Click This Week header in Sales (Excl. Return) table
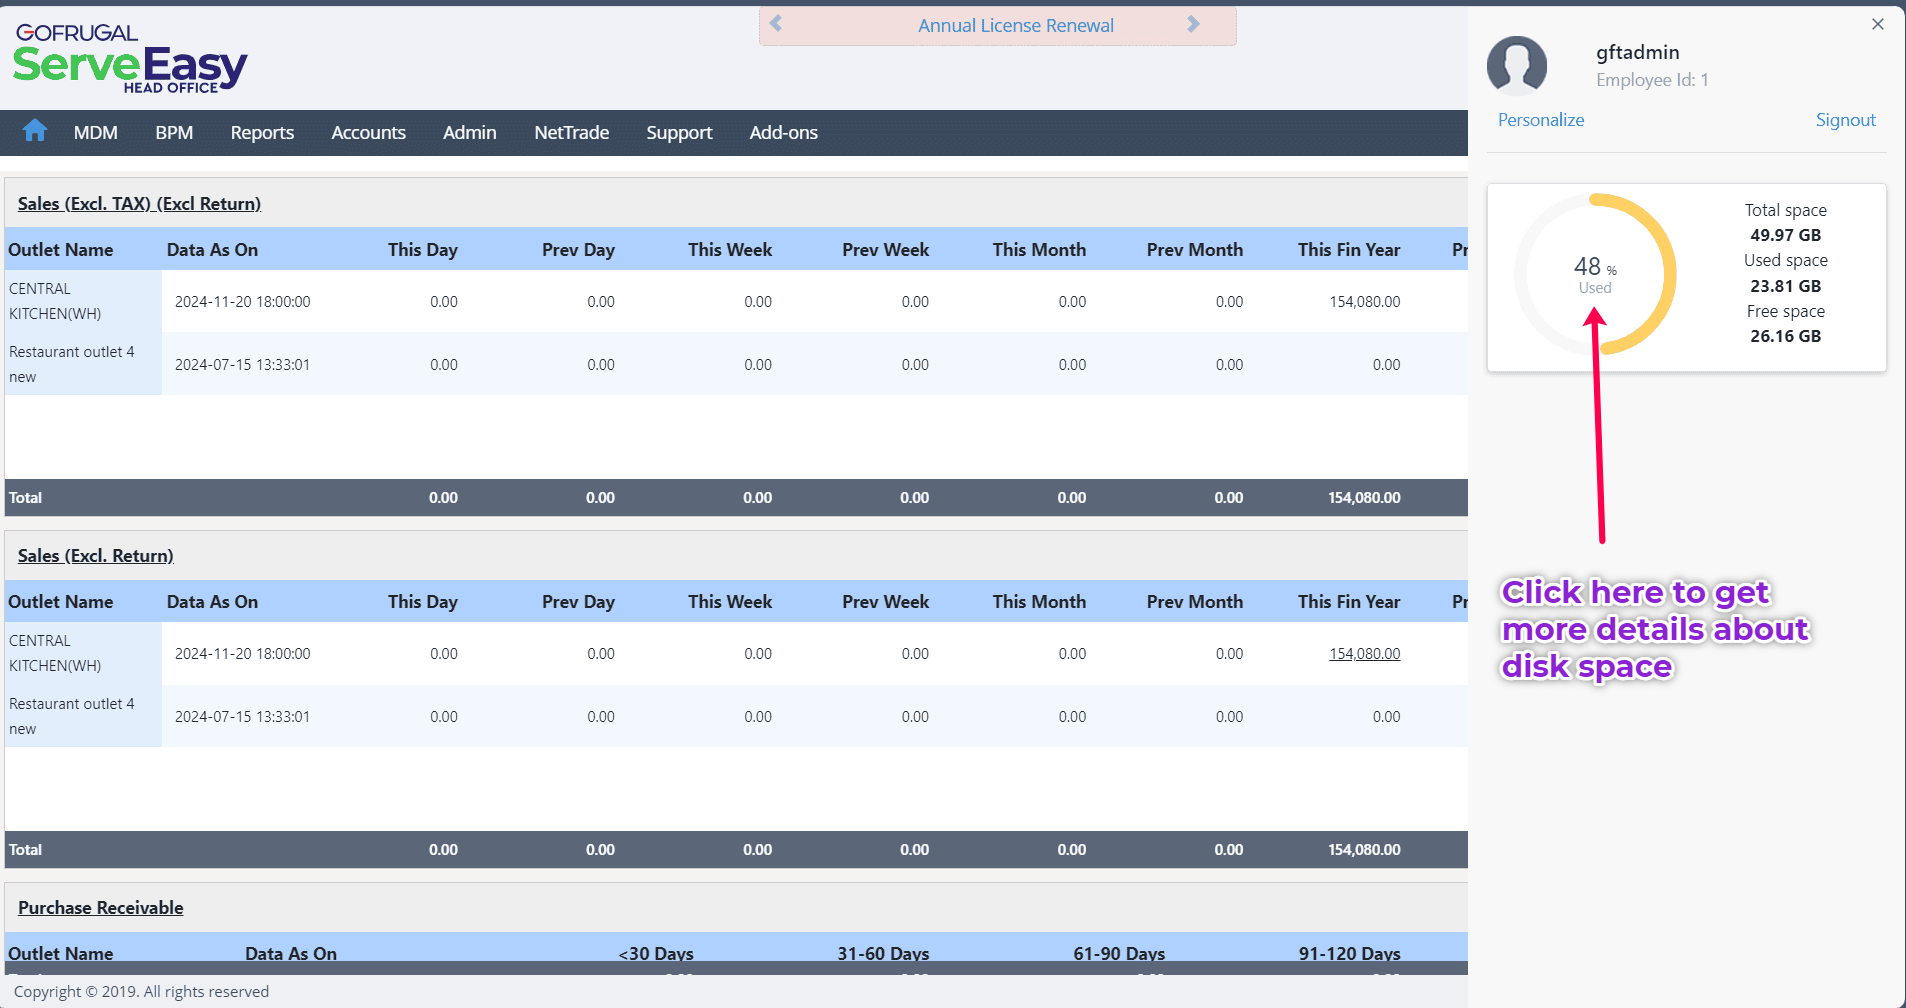Screen dimensions: 1906x1008 [730, 602]
